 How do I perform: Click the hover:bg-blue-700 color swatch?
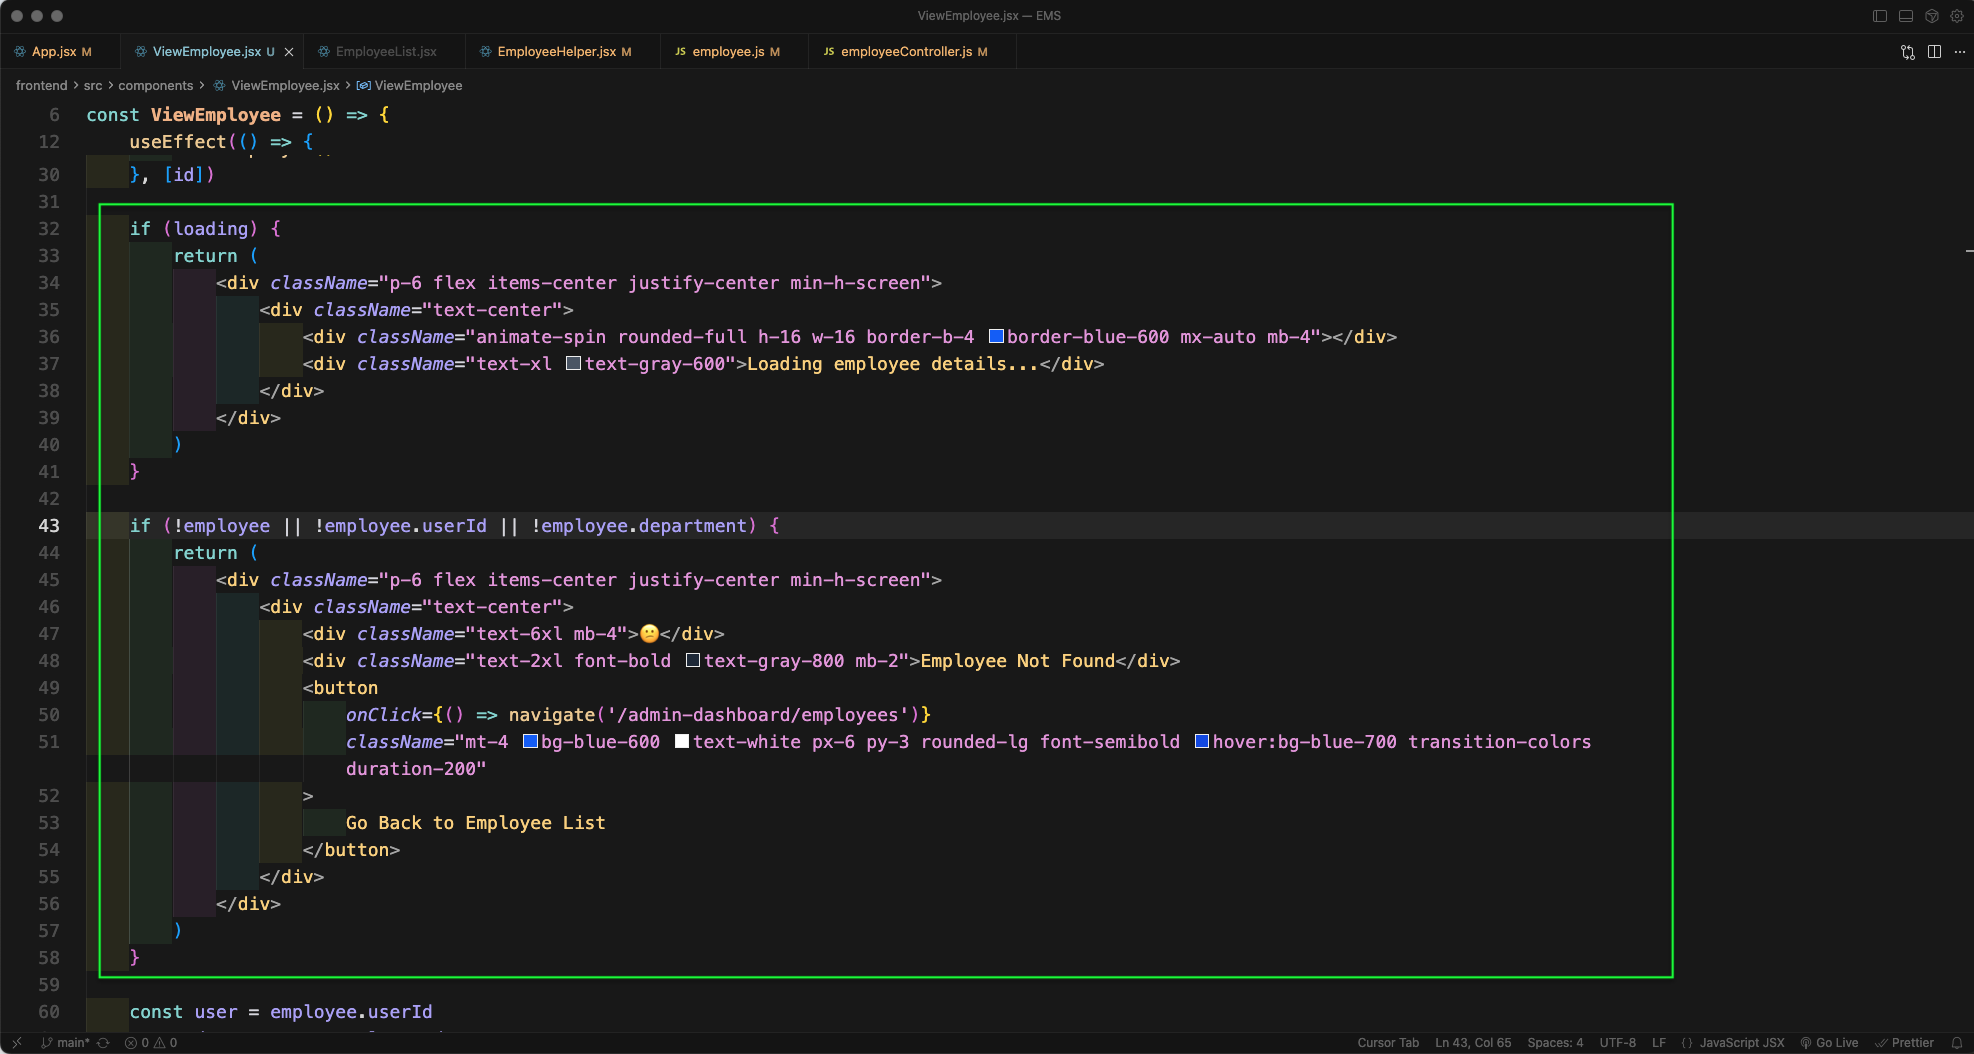point(1202,742)
